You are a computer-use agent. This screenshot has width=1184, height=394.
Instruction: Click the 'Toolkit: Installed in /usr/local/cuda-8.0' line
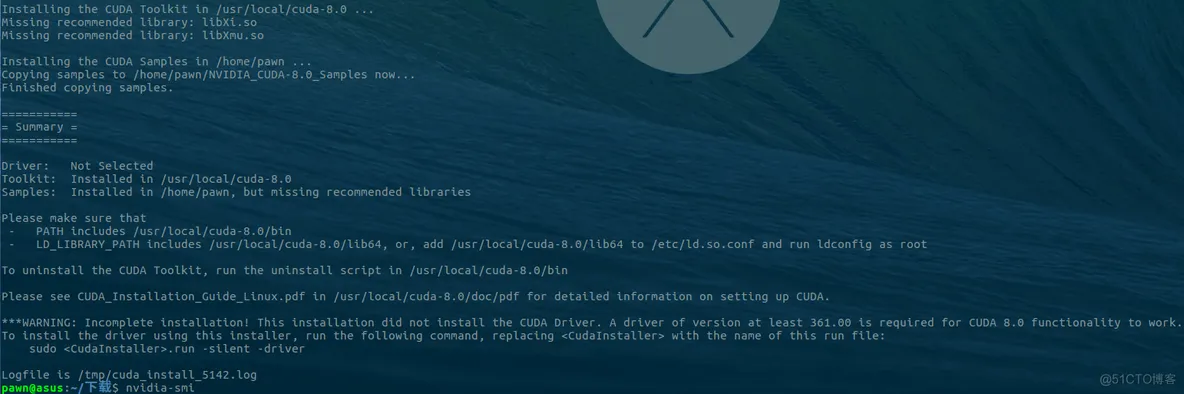[x=146, y=179]
